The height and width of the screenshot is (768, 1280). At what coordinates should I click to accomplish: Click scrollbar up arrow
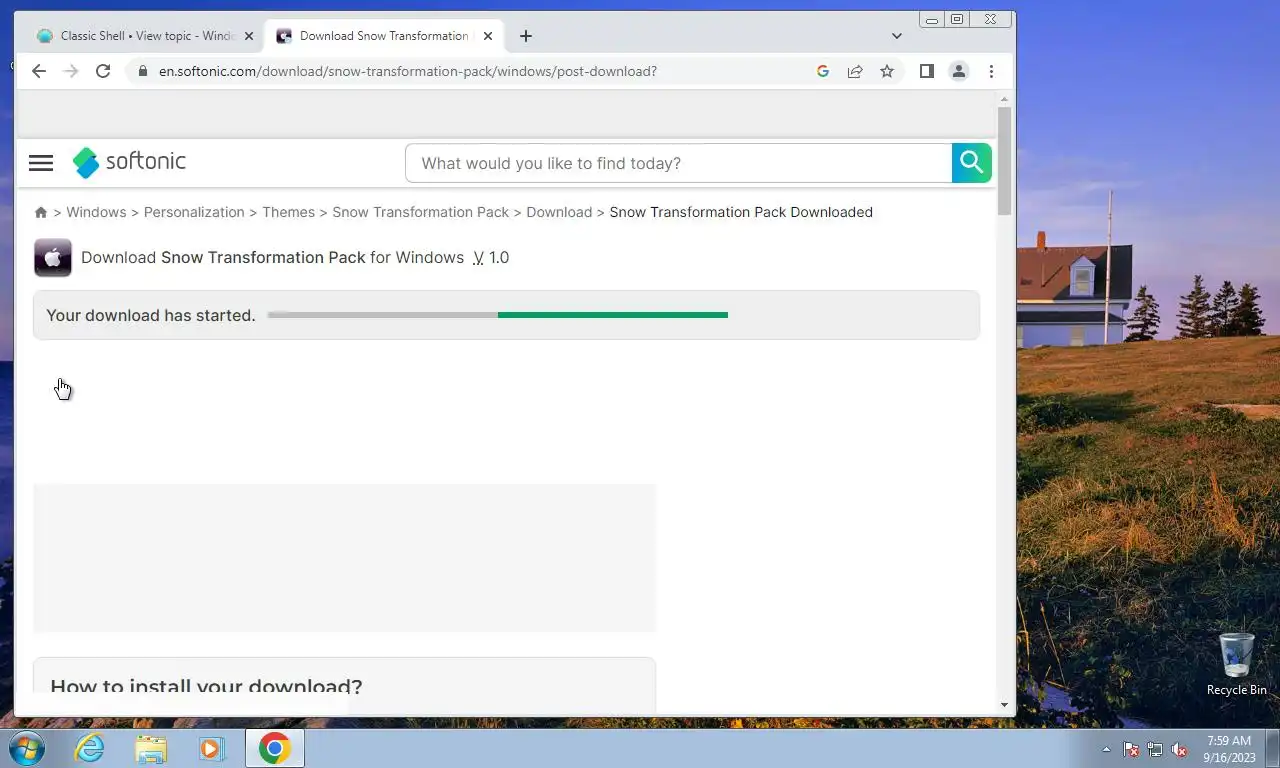(1004, 99)
